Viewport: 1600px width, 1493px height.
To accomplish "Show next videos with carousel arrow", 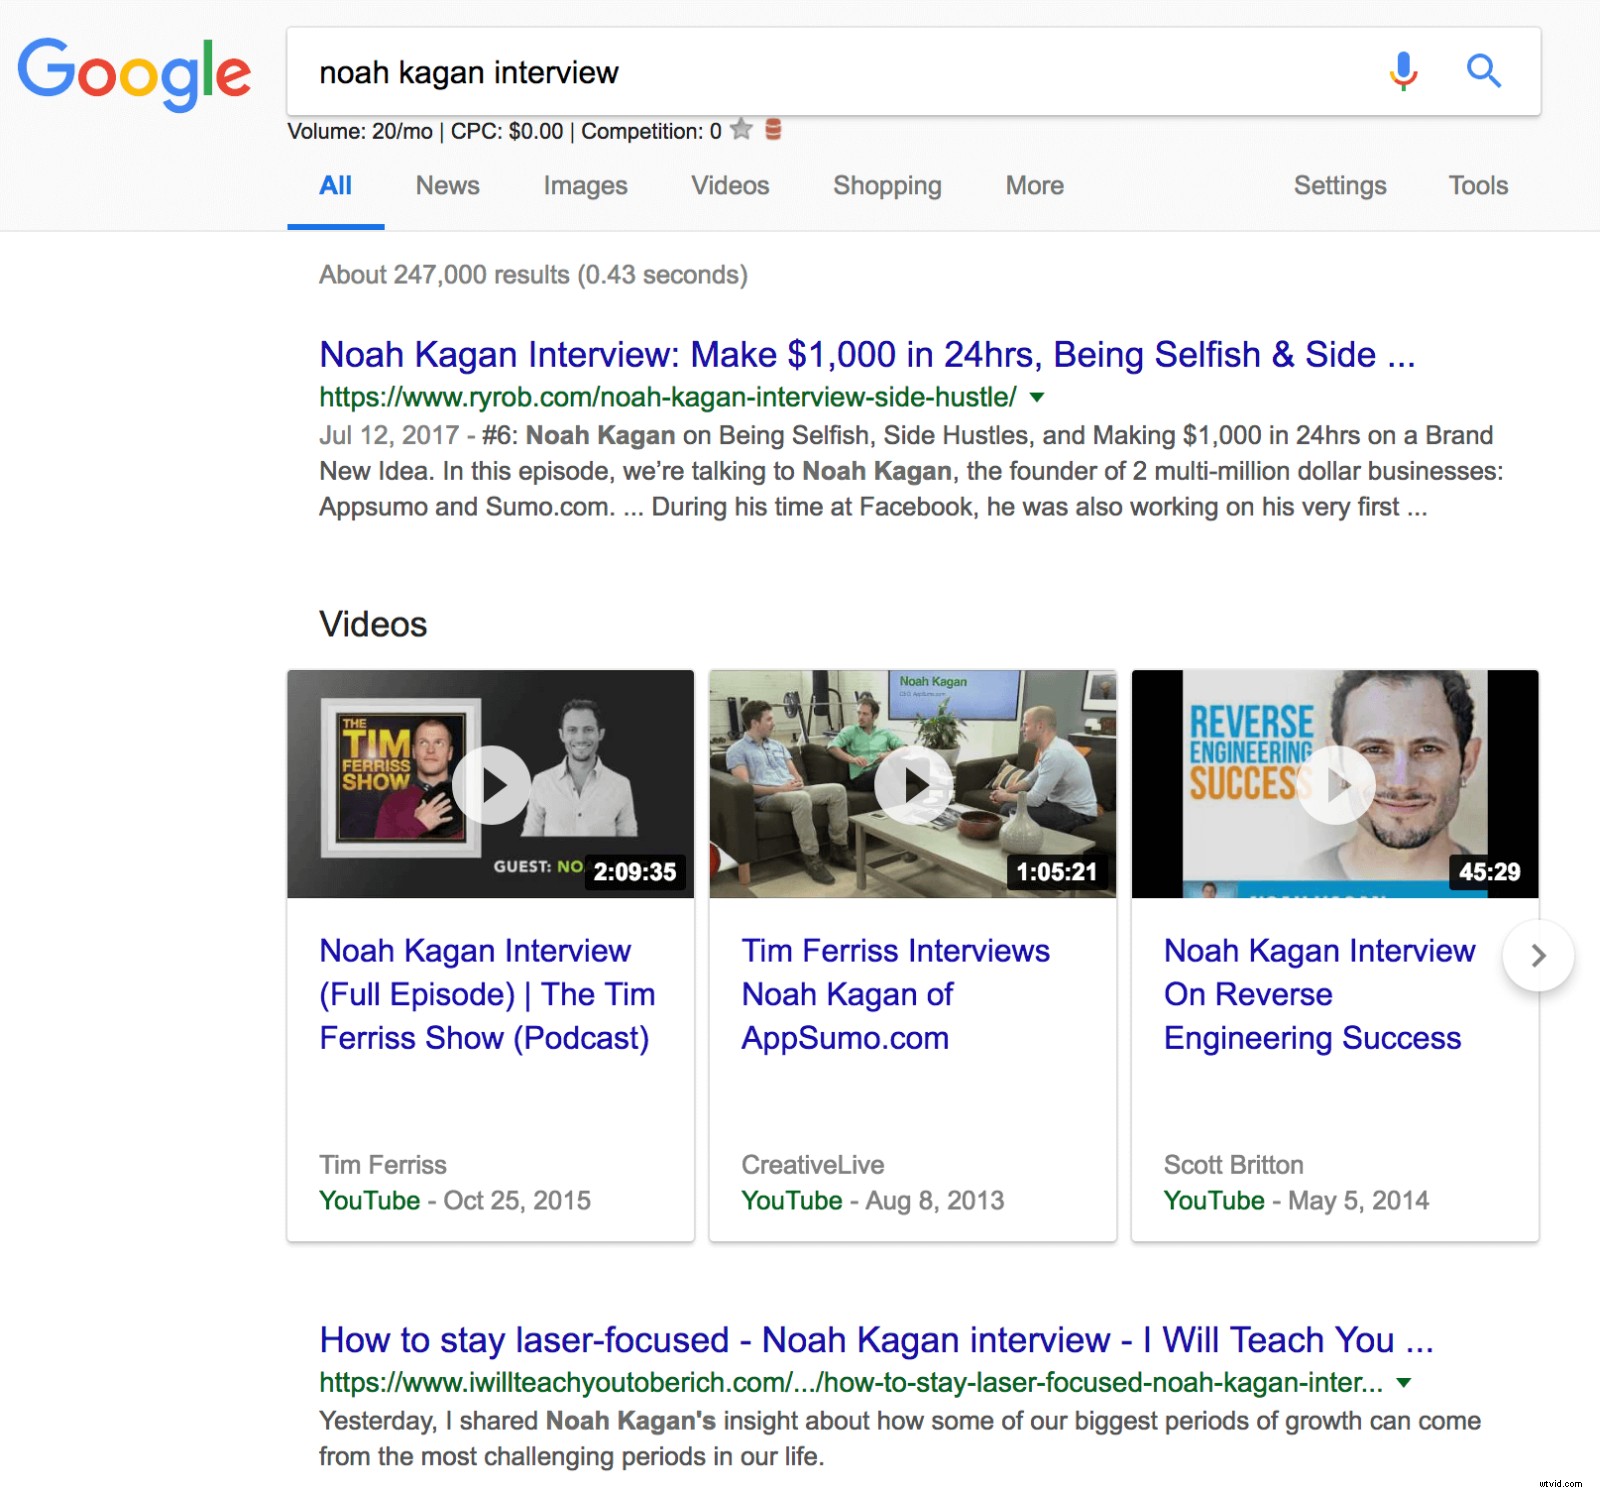I will (x=1538, y=956).
